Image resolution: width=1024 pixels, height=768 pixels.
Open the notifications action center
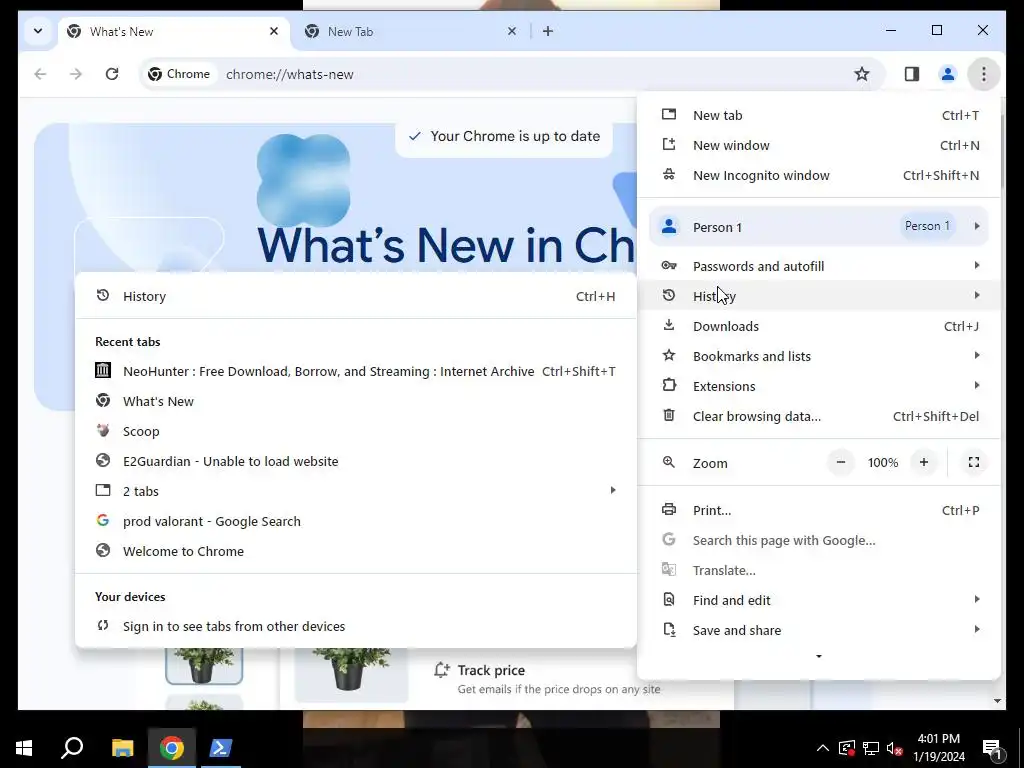click(993, 748)
